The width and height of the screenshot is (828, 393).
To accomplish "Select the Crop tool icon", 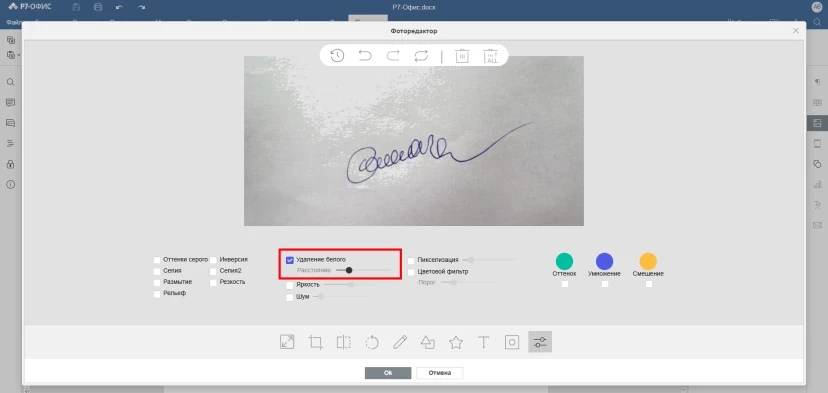I will [x=316, y=342].
